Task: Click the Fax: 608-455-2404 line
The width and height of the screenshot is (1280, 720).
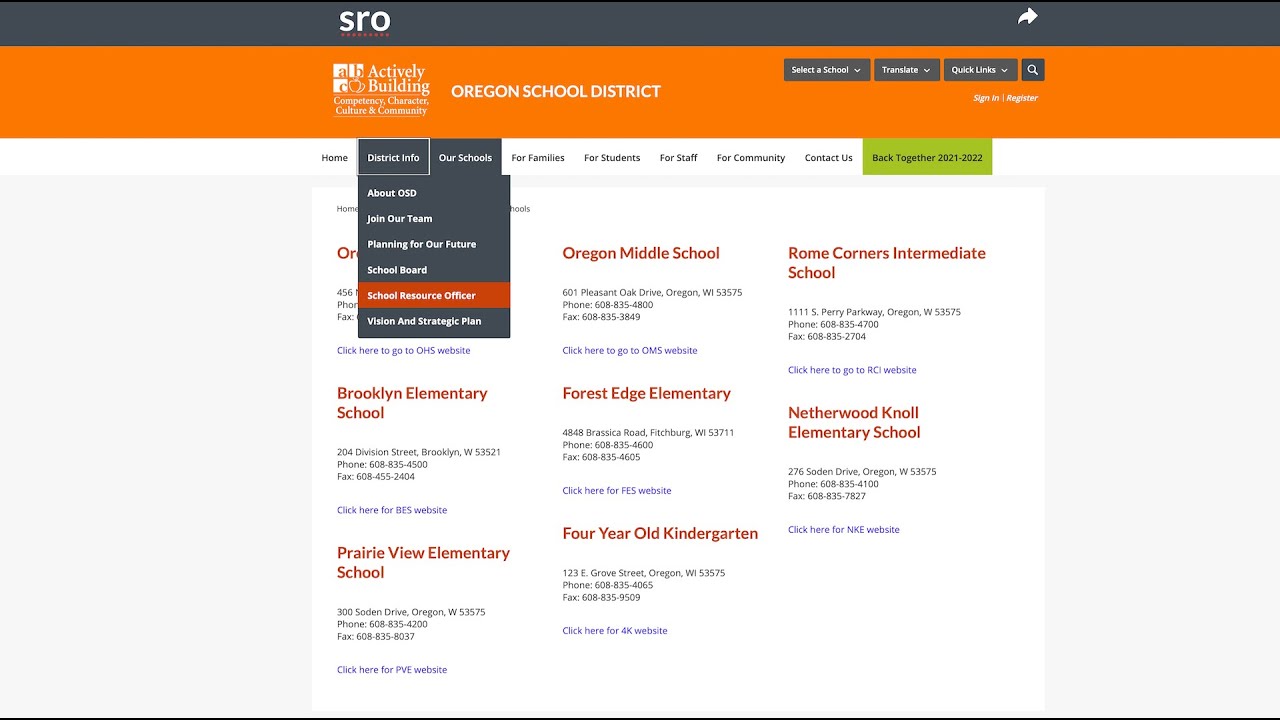Action: click(376, 477)
